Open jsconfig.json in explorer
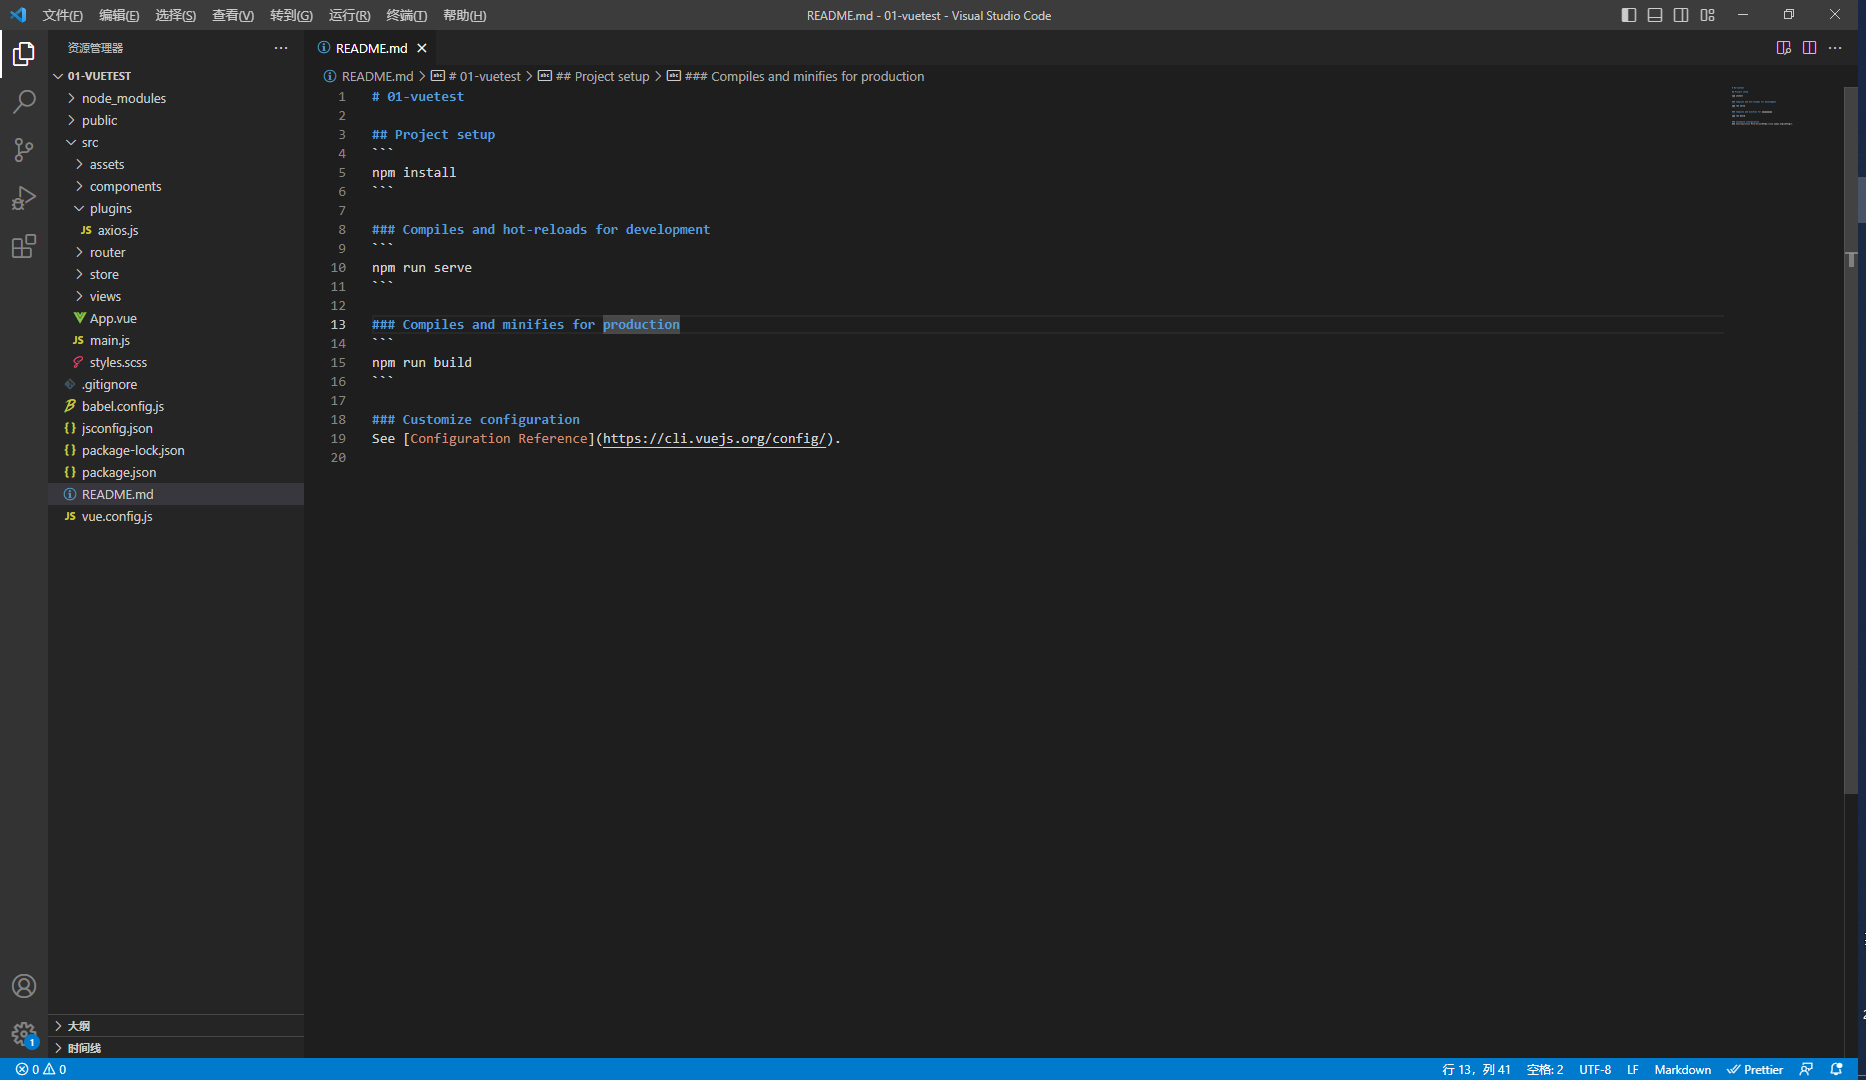Viewport: 1866px width, 1080px height. click(176, 428)
